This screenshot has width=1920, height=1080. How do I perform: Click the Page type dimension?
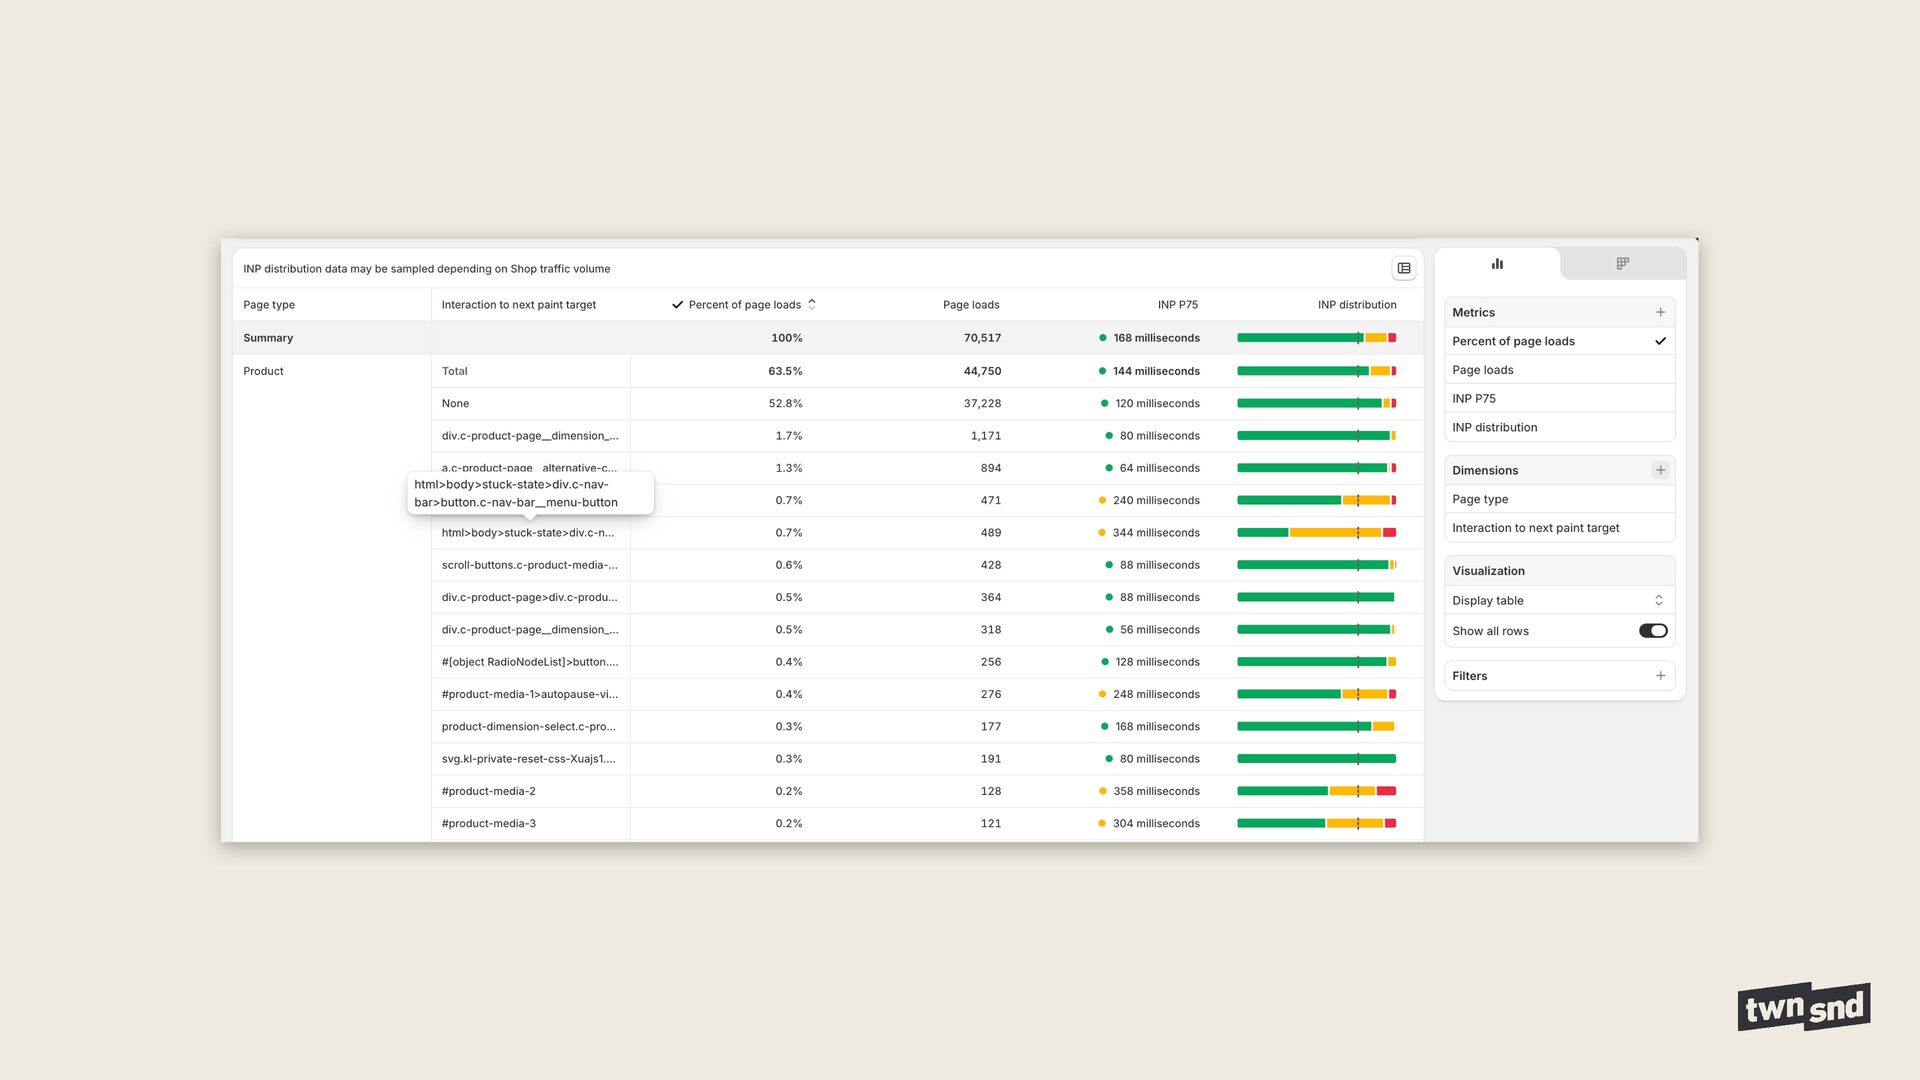point(1480,499)
